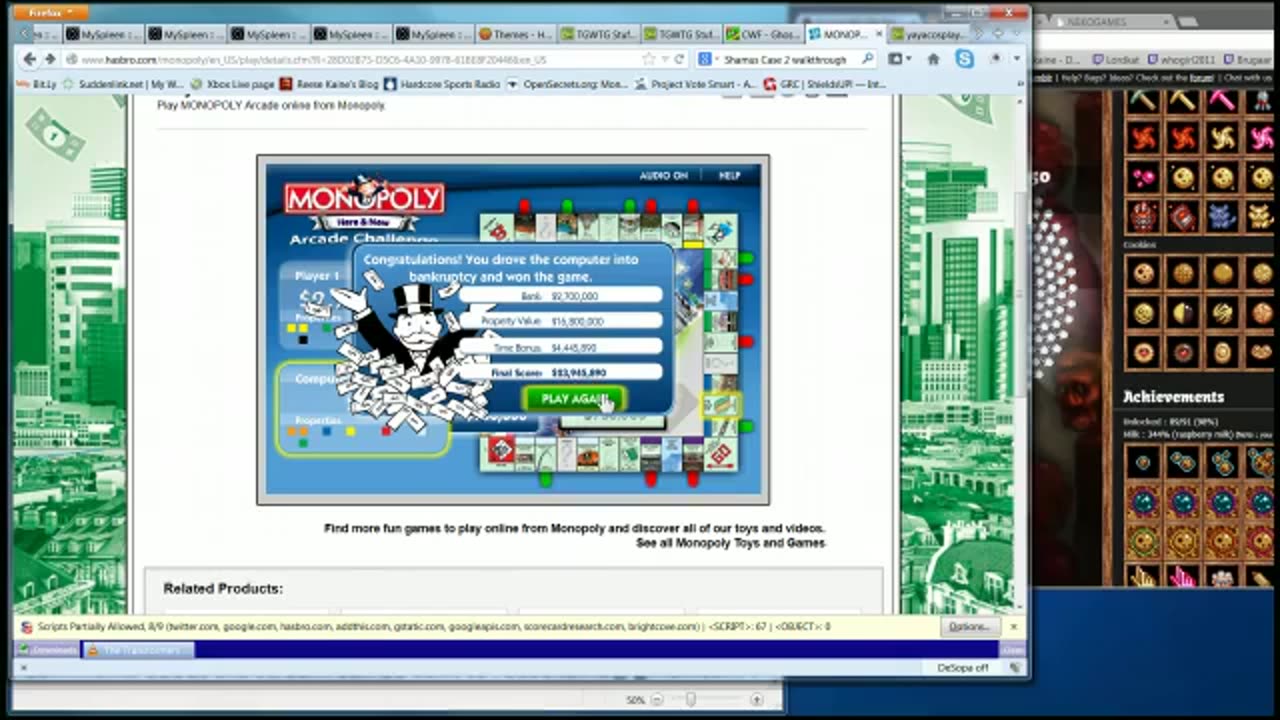Screen dimensions: 1280x720
Task: Open NoScript Options button
Action: click(x=968, y=626)
